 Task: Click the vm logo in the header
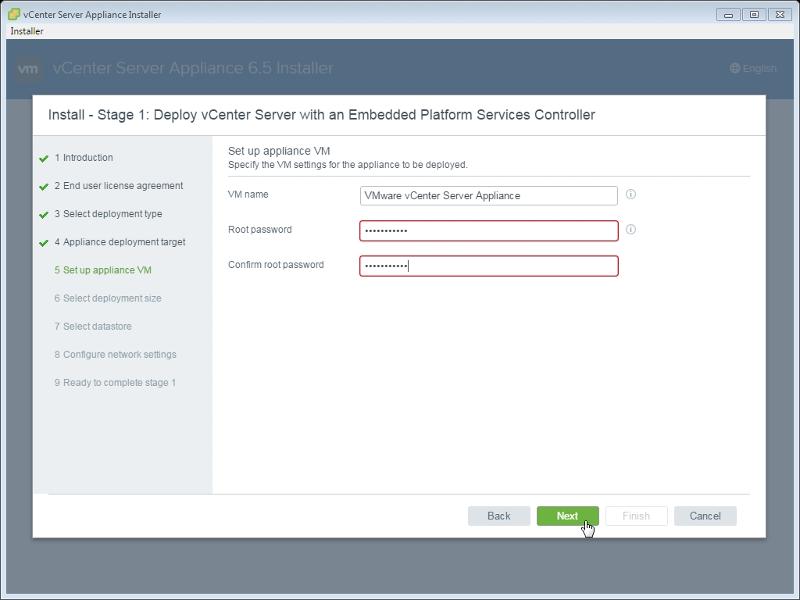pos(28,68)
